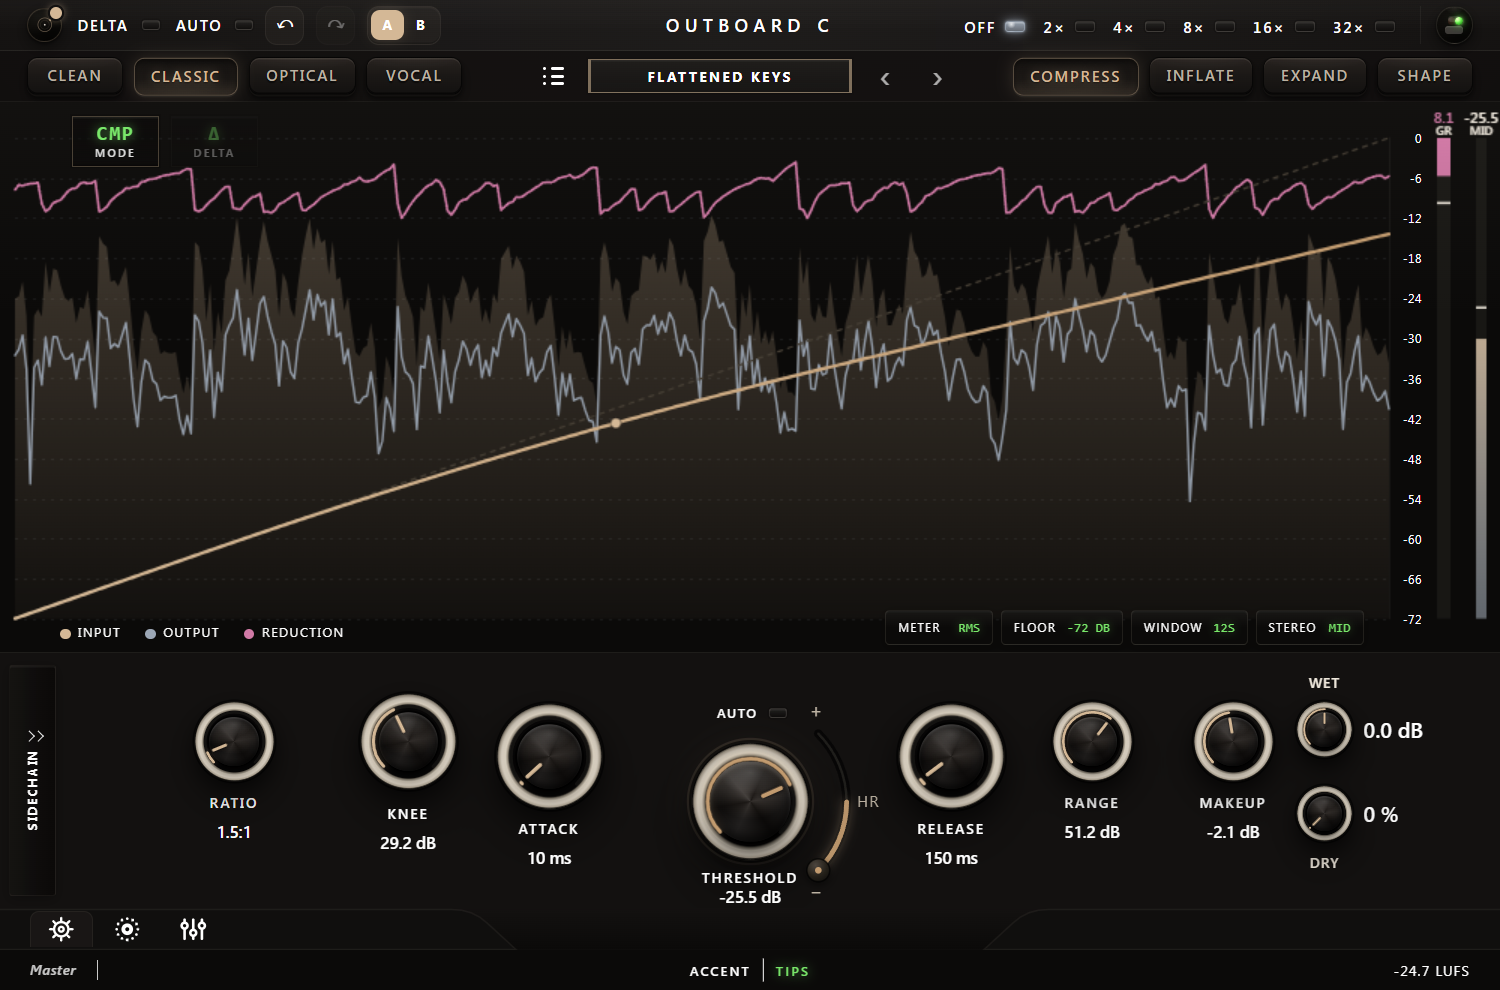Click the Tips link in footer

792,971
